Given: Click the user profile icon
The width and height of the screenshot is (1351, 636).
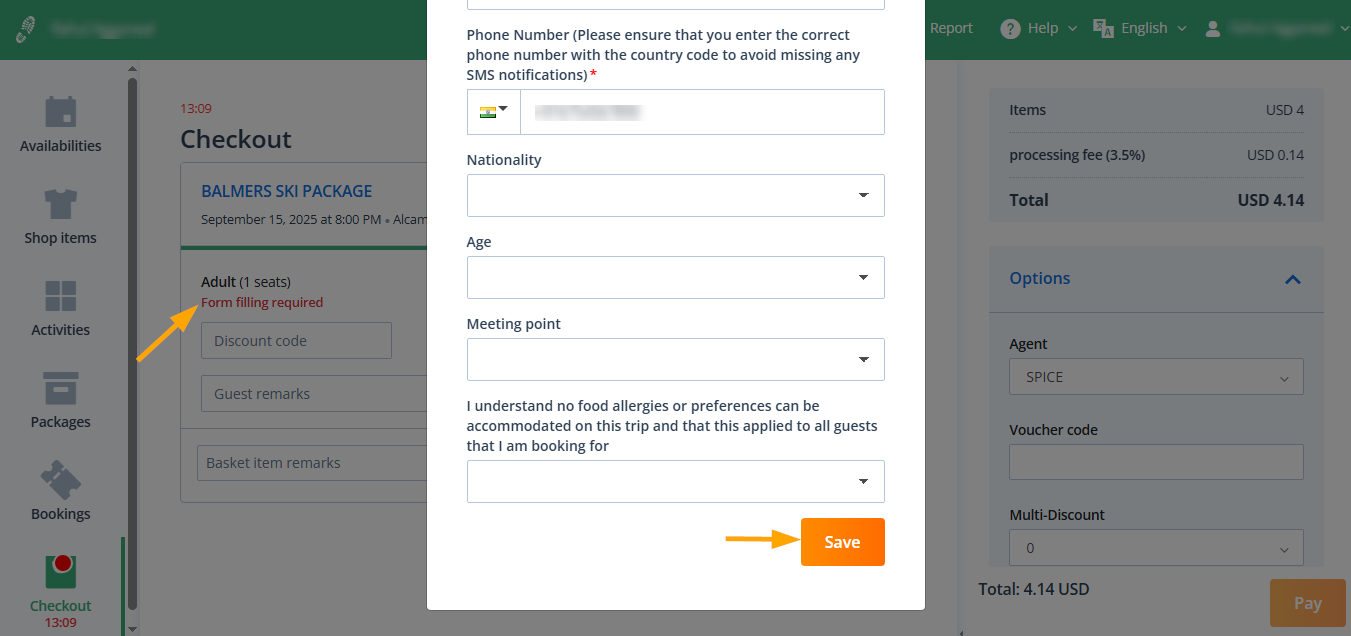Looking at the screenshot, I should pyautogui.click(x=1213, y=28).
